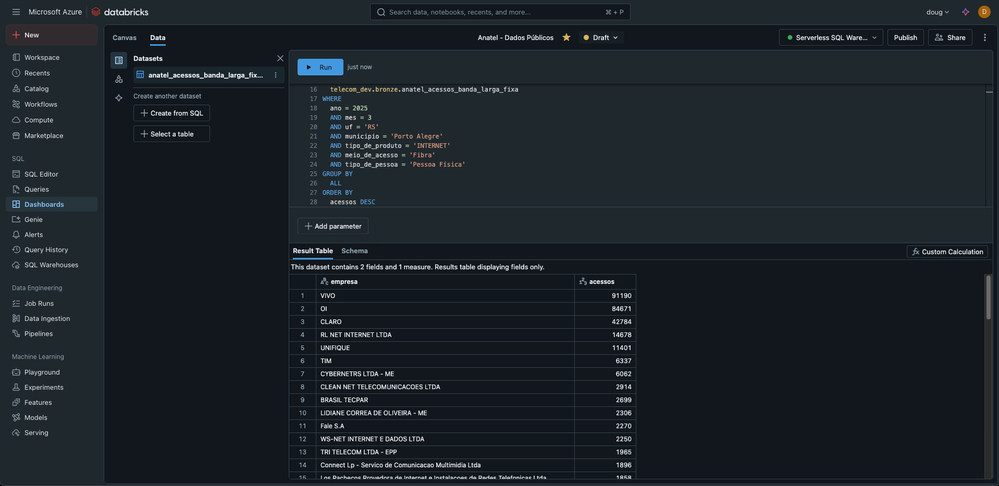Click the assistant icon in side rail

[119, 98]
